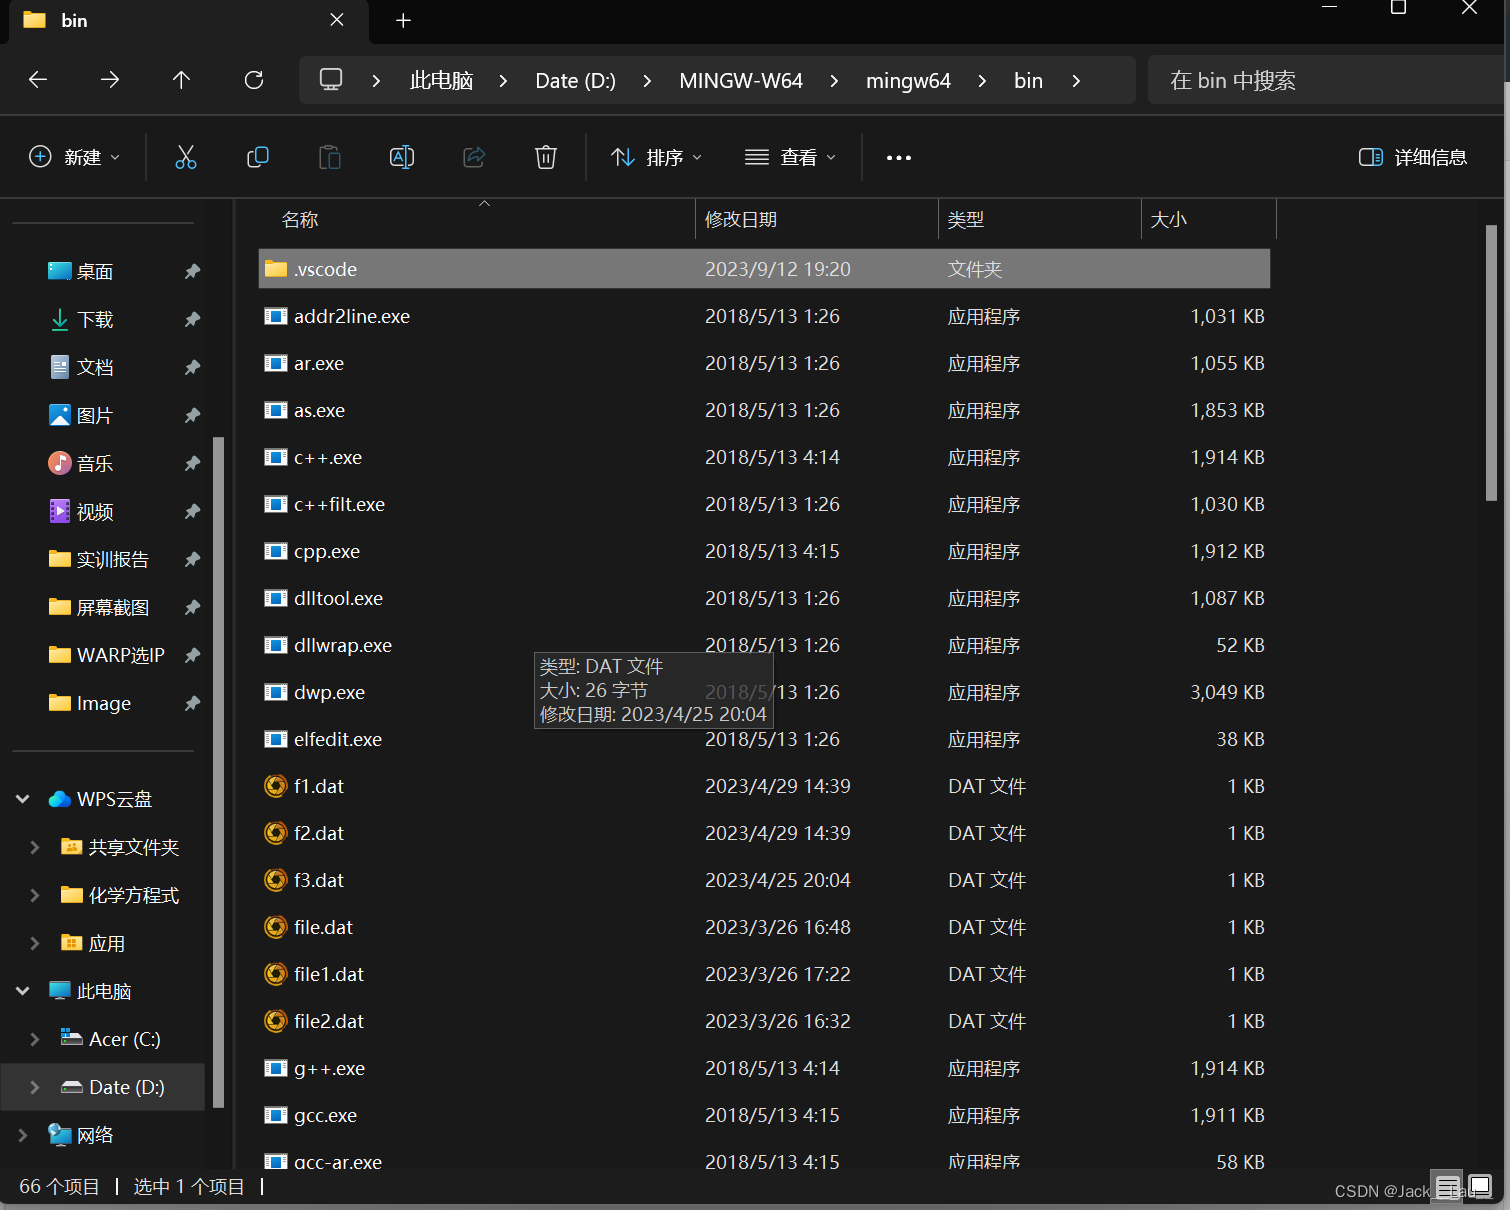Screen dimensions: 1510x1210
Task: Unpin the 桌面 quick access pin
Action: pyautogui.click(x=193, y=271)
